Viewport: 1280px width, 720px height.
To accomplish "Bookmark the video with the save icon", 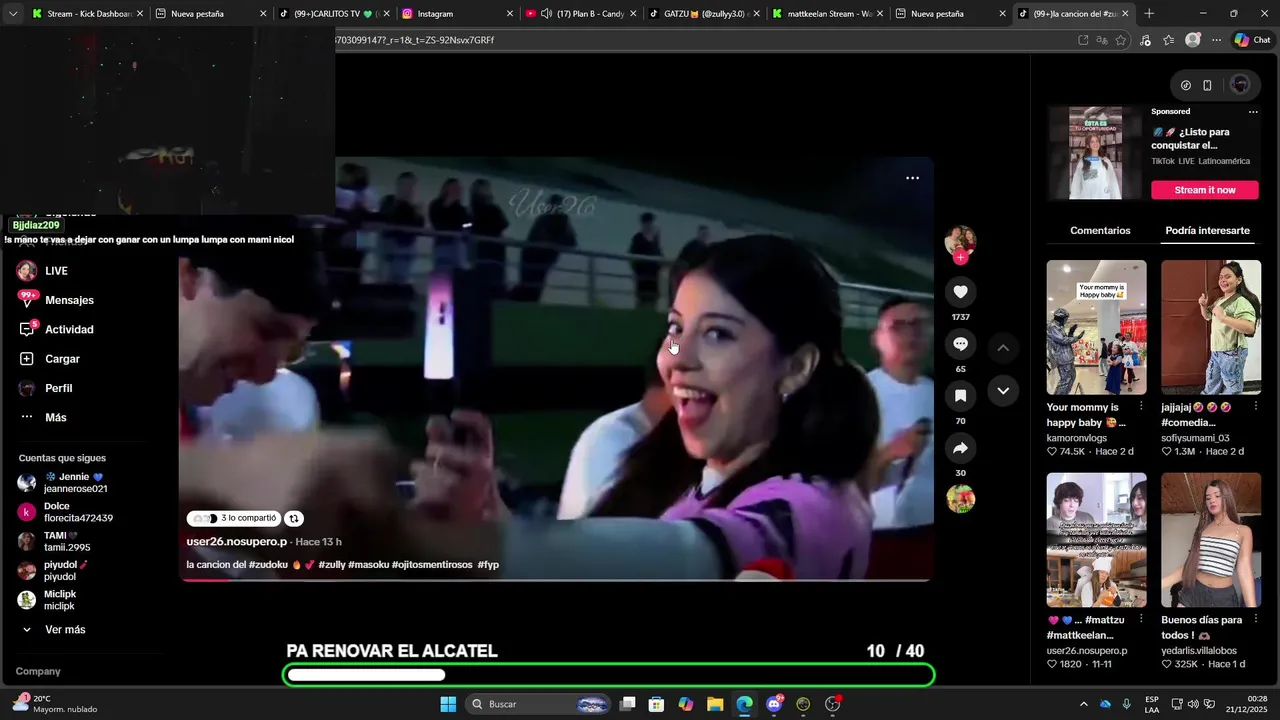I will point(960,396).
